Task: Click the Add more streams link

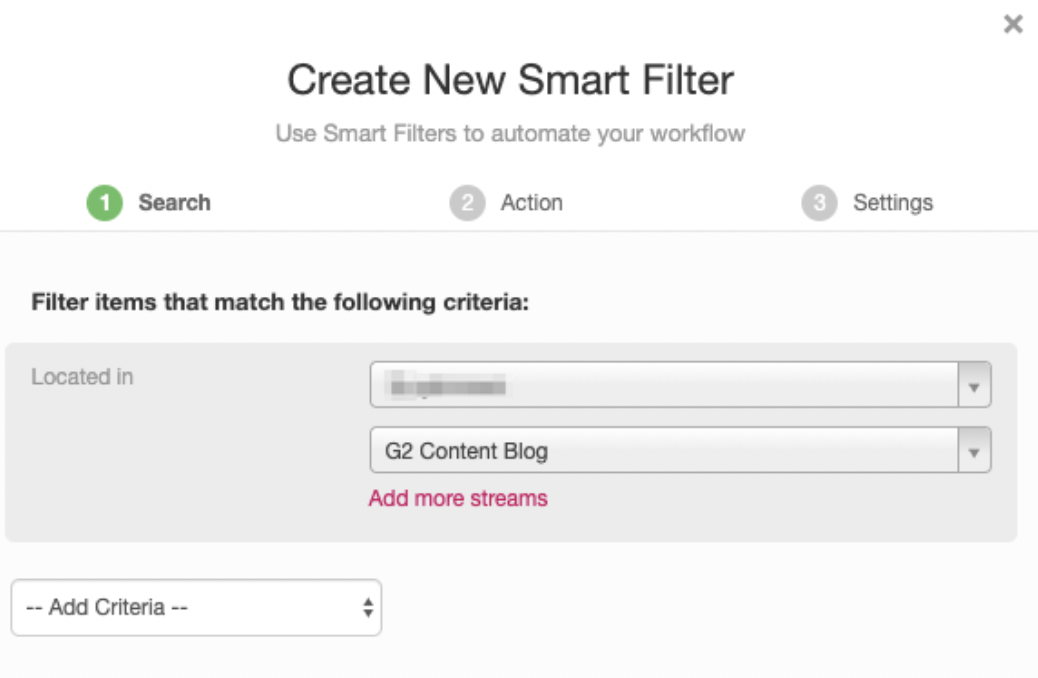Action: [458, 498]
